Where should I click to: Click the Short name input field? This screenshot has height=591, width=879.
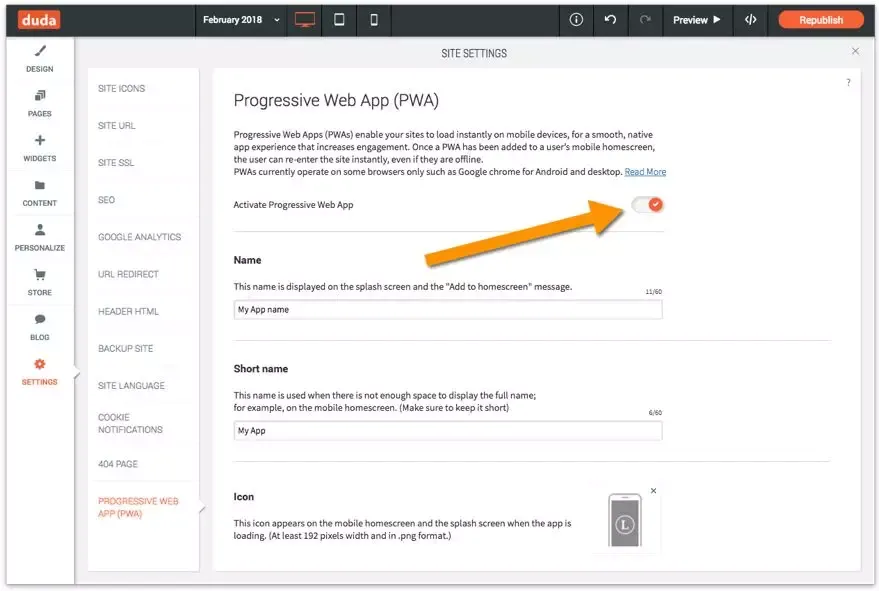tap(448, 431)
